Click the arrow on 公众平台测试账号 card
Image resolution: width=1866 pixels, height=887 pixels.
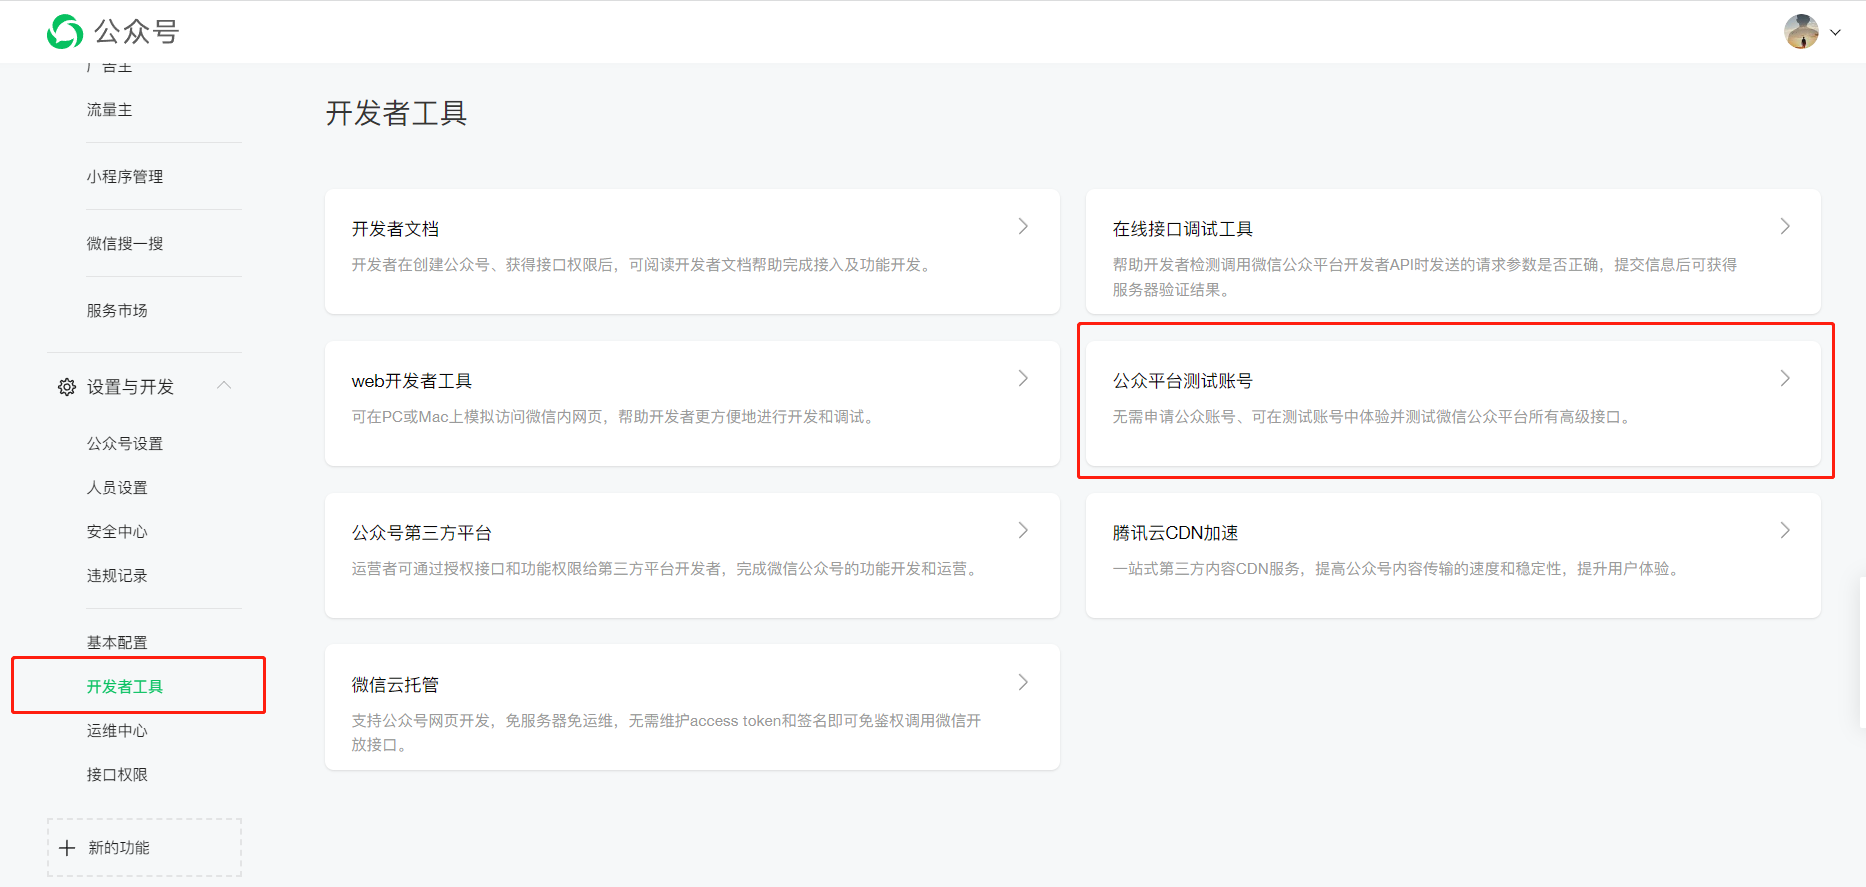point(1785,379)
